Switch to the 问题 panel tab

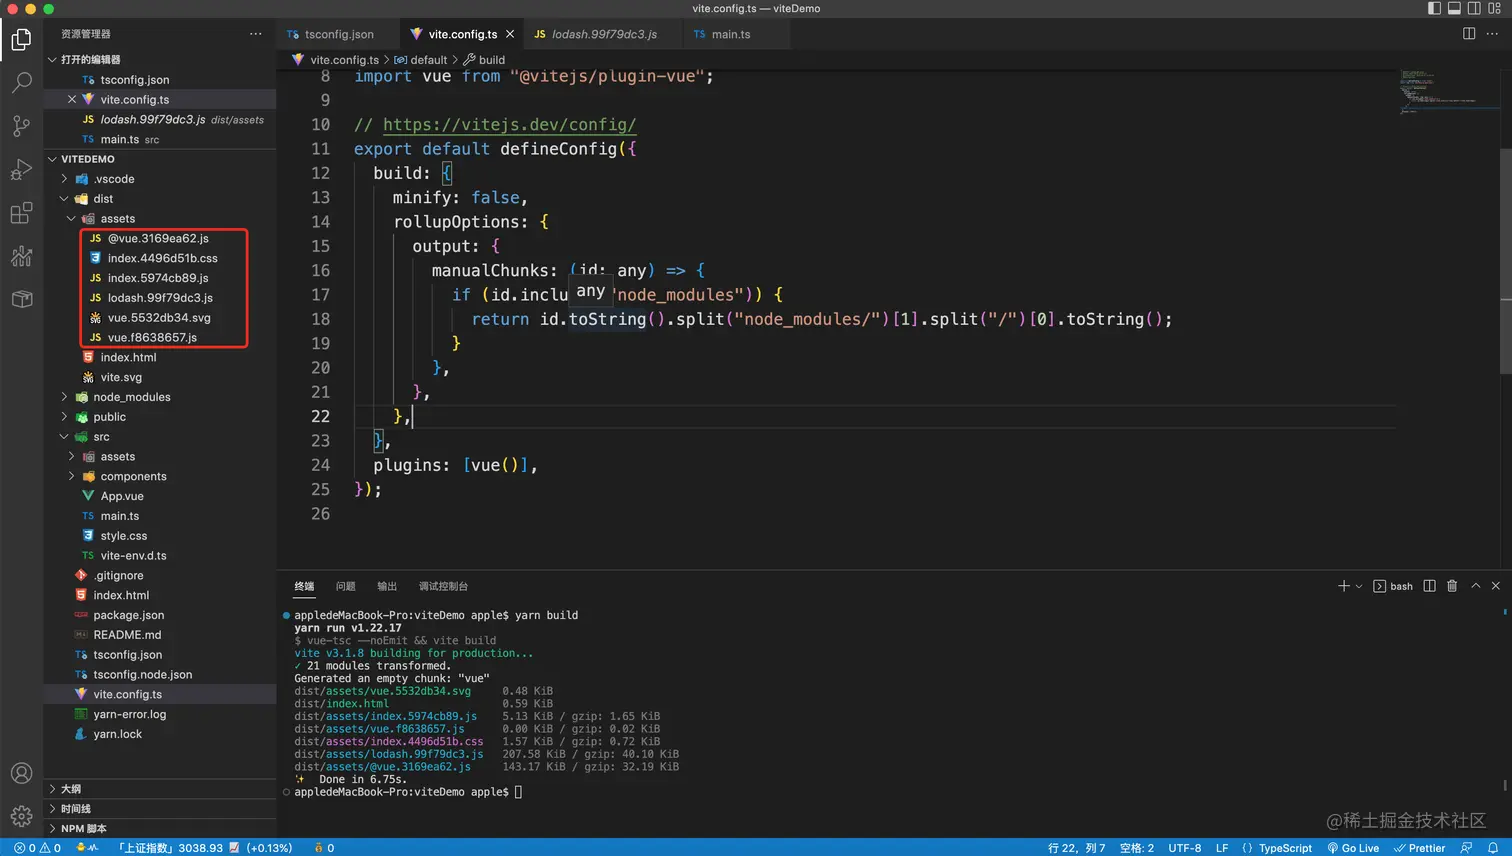pyautogui.click(x=345, y=586)
